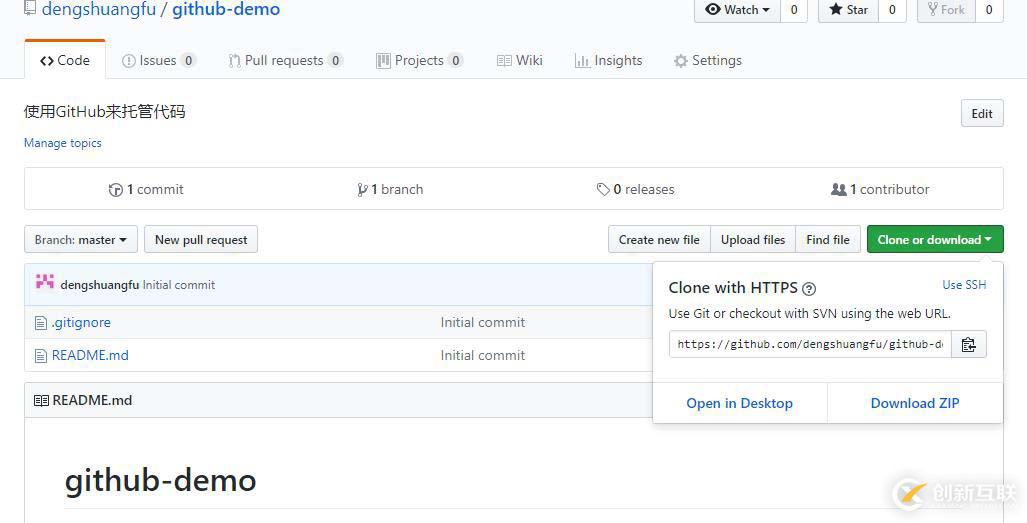Viewport: 1027px width, 523px height.
Task: Star the github-demo repository
Action: pyautogui.click(x=849, y=10)
